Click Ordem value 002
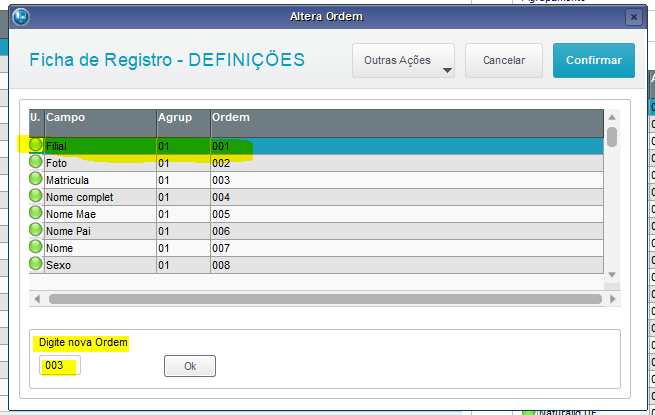The width and height of the screenshot is (655, 415). tap(221, 163)
